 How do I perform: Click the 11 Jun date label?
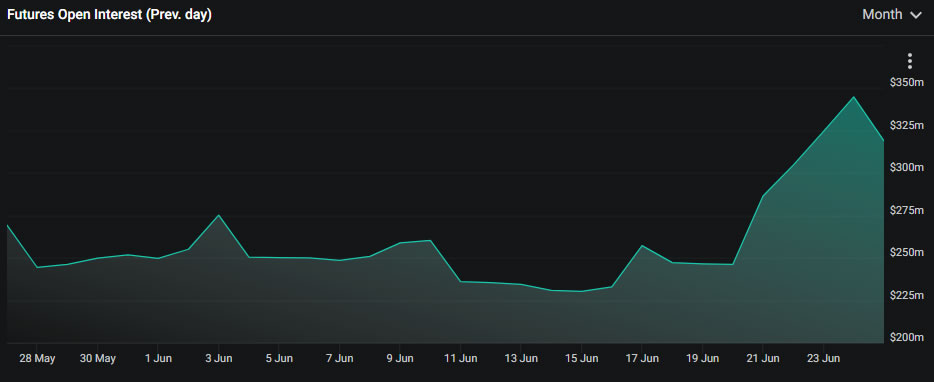[460, 358]
